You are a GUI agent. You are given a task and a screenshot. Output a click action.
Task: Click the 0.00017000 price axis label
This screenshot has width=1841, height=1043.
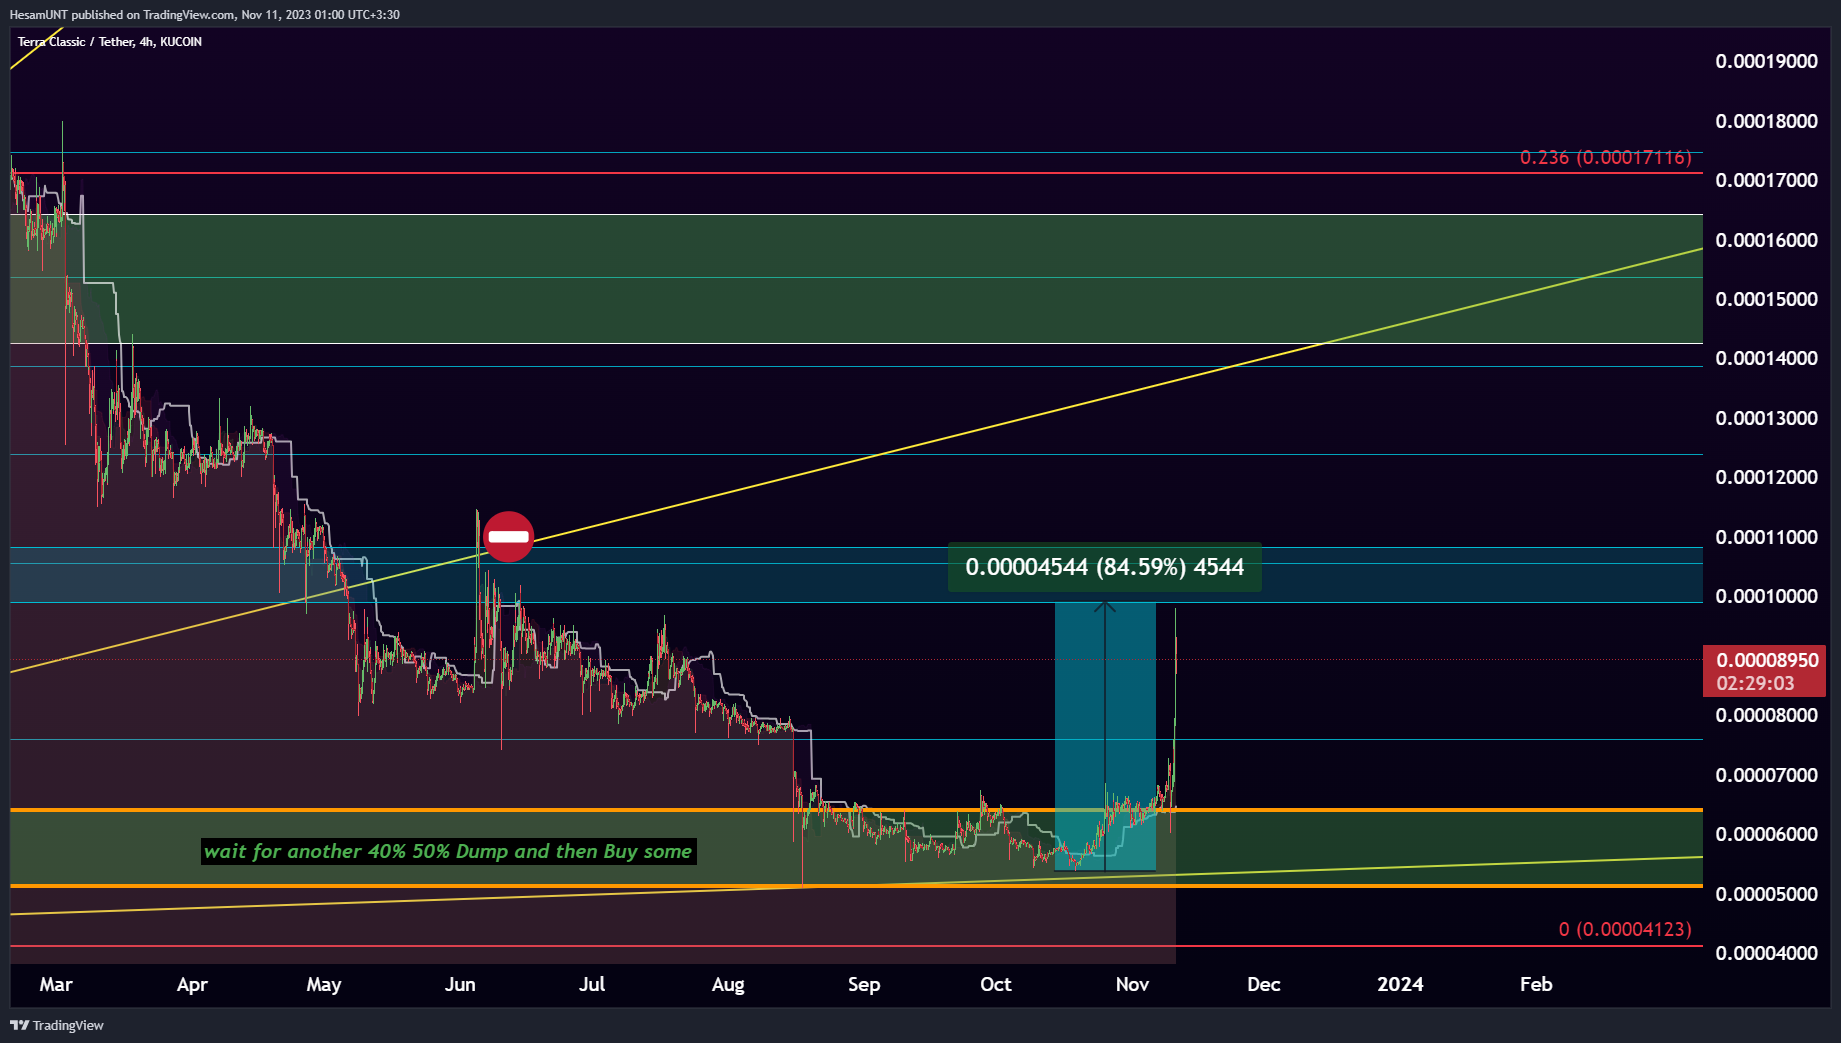[x=1766, y=180]
